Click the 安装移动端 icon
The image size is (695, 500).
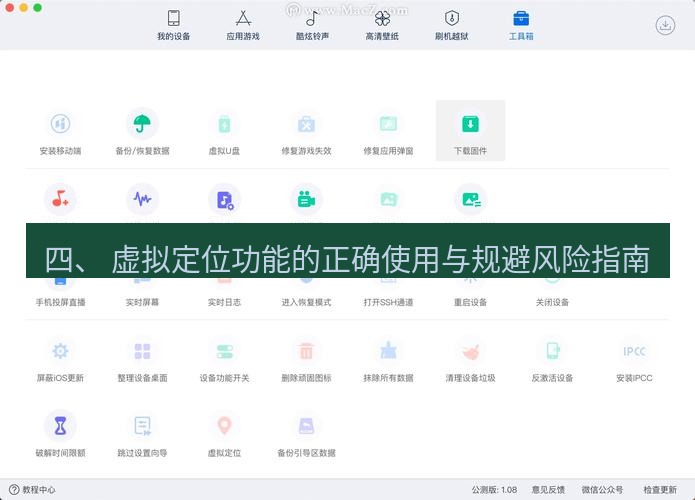(60, 124)
